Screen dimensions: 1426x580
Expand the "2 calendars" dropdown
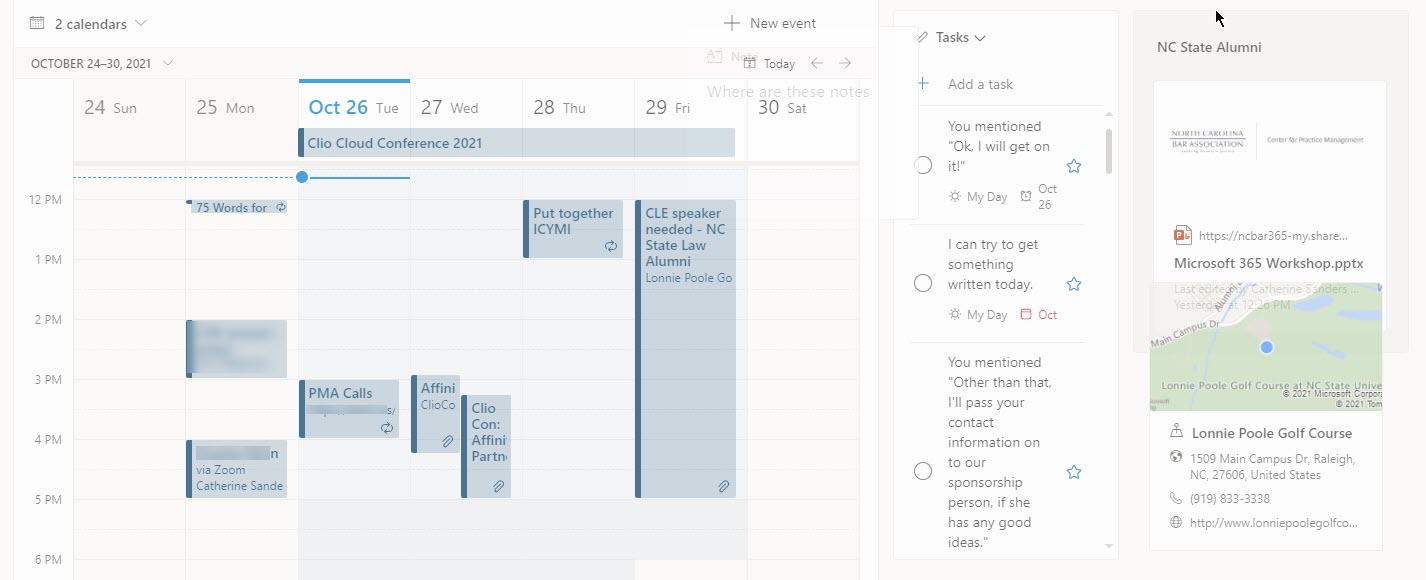click(x=88, y=23)
